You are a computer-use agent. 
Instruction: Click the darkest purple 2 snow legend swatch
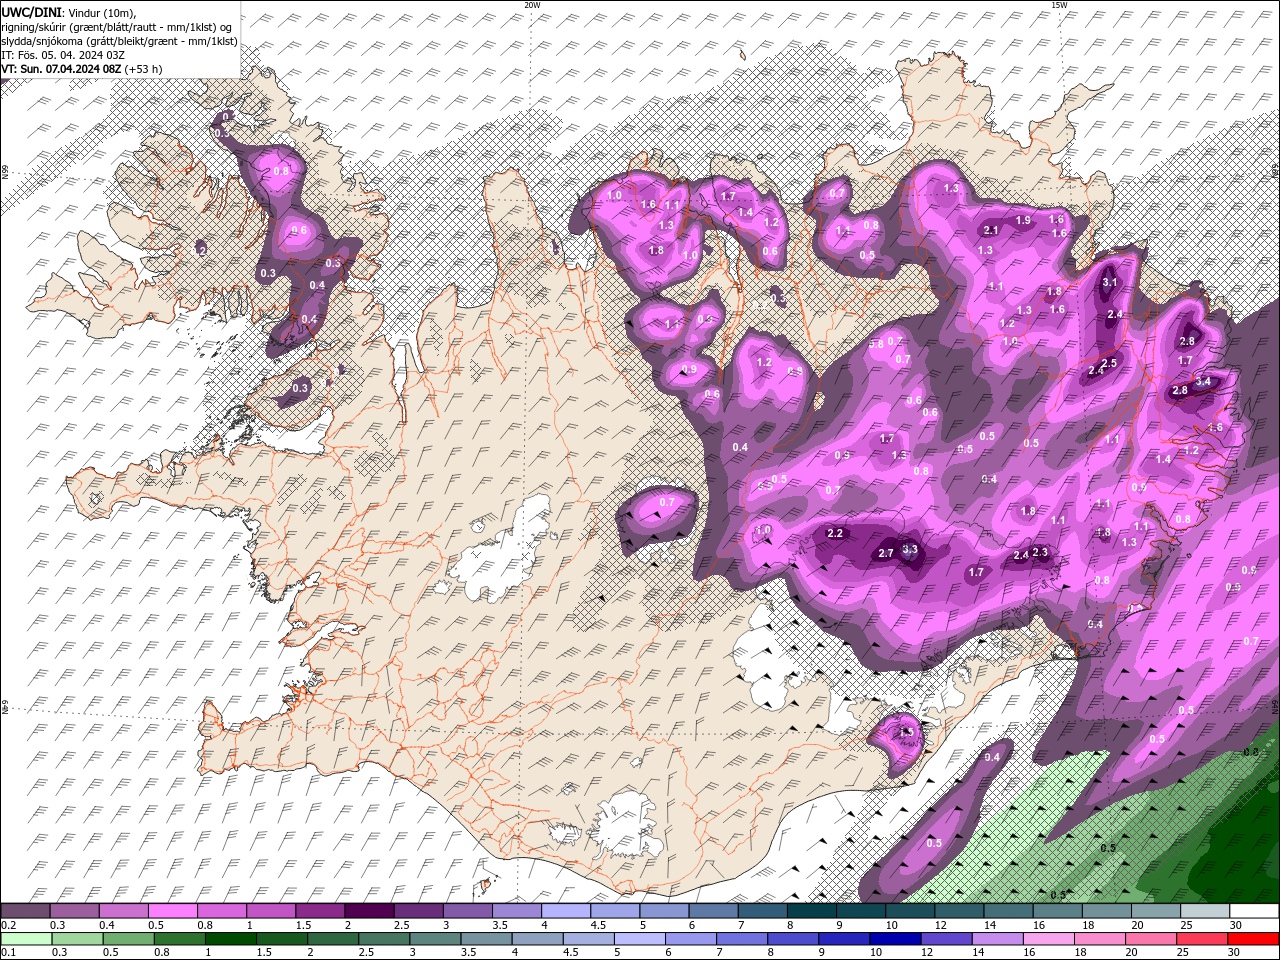click(370, 911)
